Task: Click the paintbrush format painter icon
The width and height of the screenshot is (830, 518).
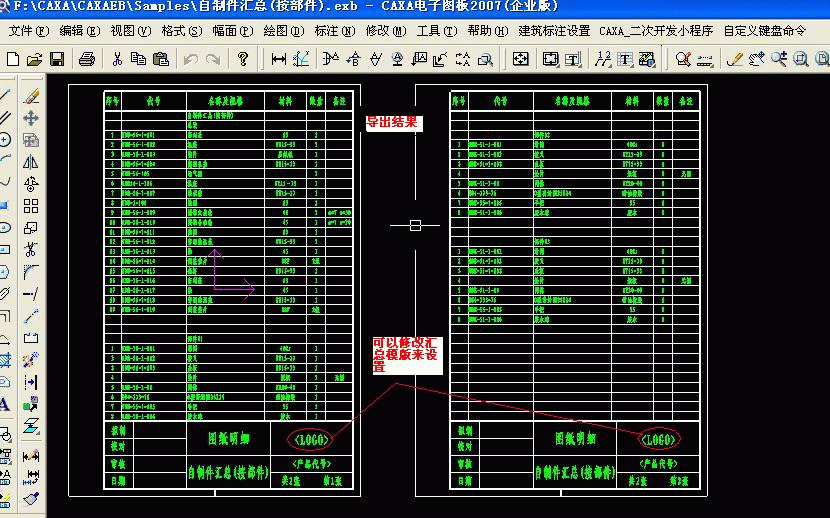Action: [x=31, y=498]
